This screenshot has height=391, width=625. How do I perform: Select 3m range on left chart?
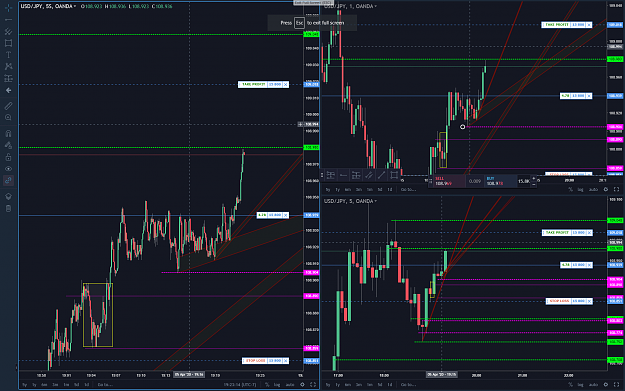point(55,385)
